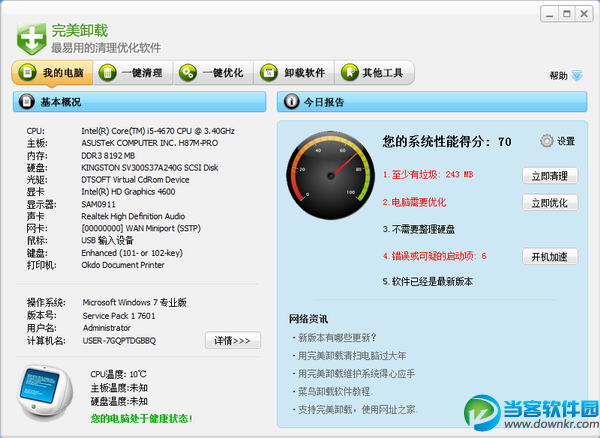Click the disk value KINGSTON SV300S37A240G
Screen dimensions: 600x438
point(150,168)
